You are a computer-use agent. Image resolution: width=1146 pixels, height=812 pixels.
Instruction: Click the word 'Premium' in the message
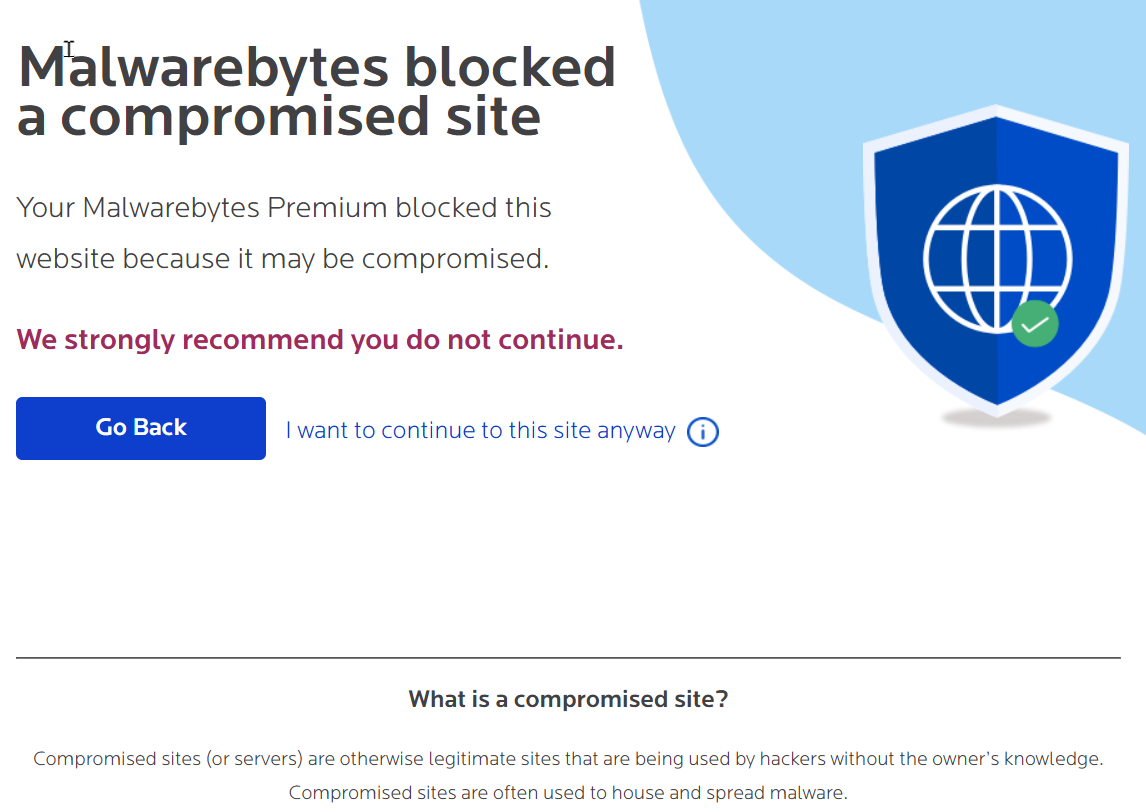tap(319, 208)
